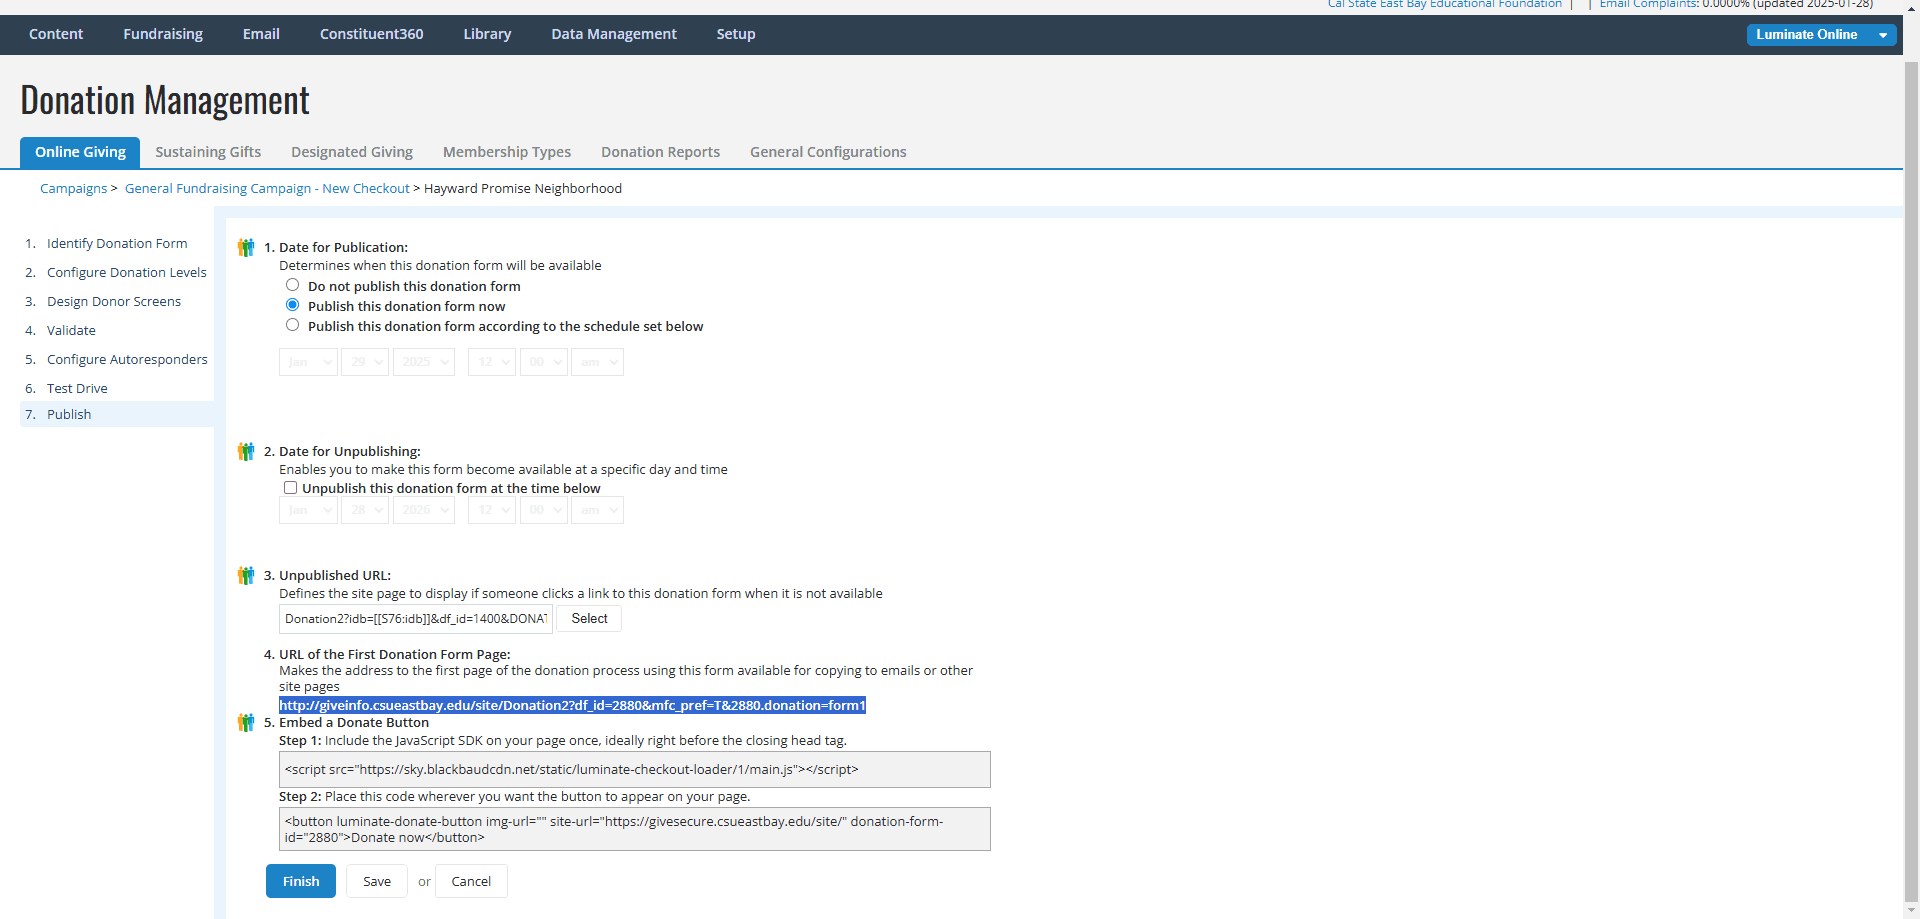The width and height of the screenshot is (1920, 919).
Task: Click the Unpublished URL input field
Action: pyautogui.click(x=416, y=619)
